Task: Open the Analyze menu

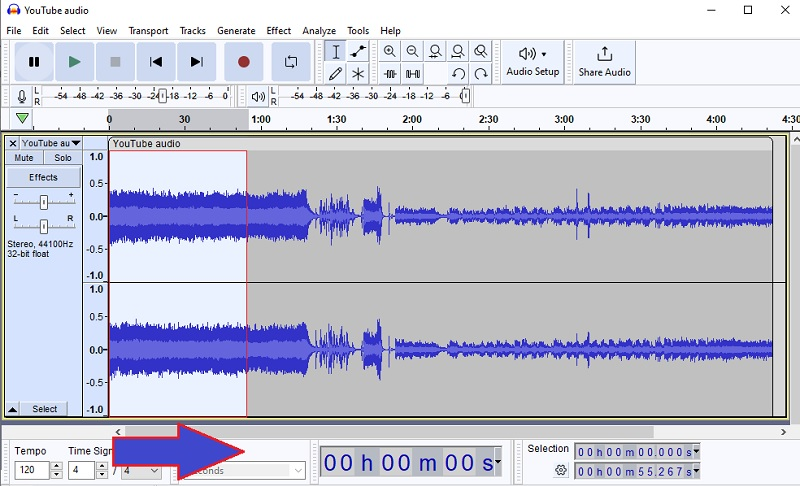Action: (x=319, y=31)
